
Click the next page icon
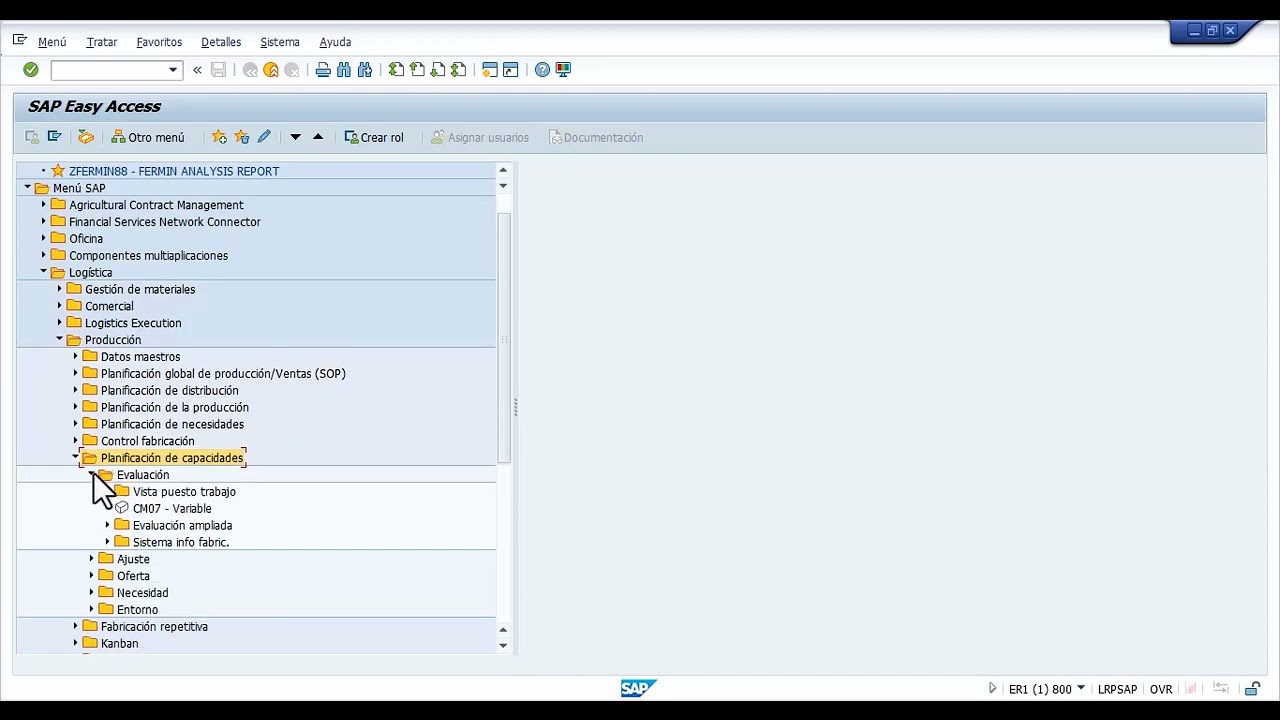point(438,70)
